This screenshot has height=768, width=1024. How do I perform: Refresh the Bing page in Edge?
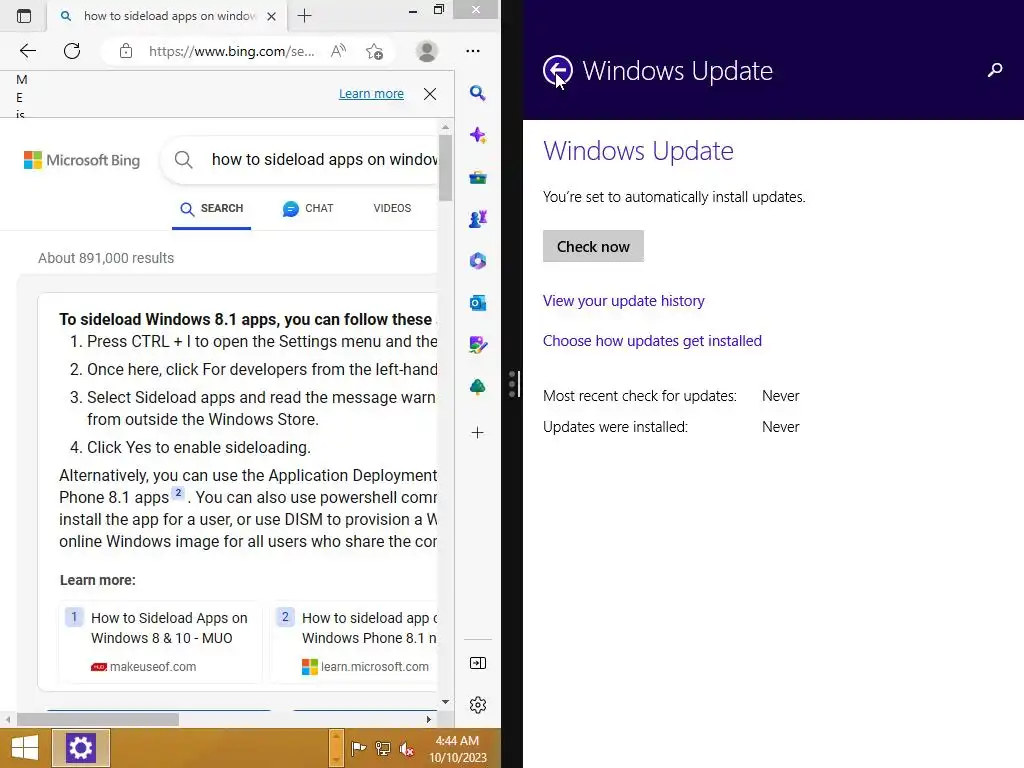72,51
